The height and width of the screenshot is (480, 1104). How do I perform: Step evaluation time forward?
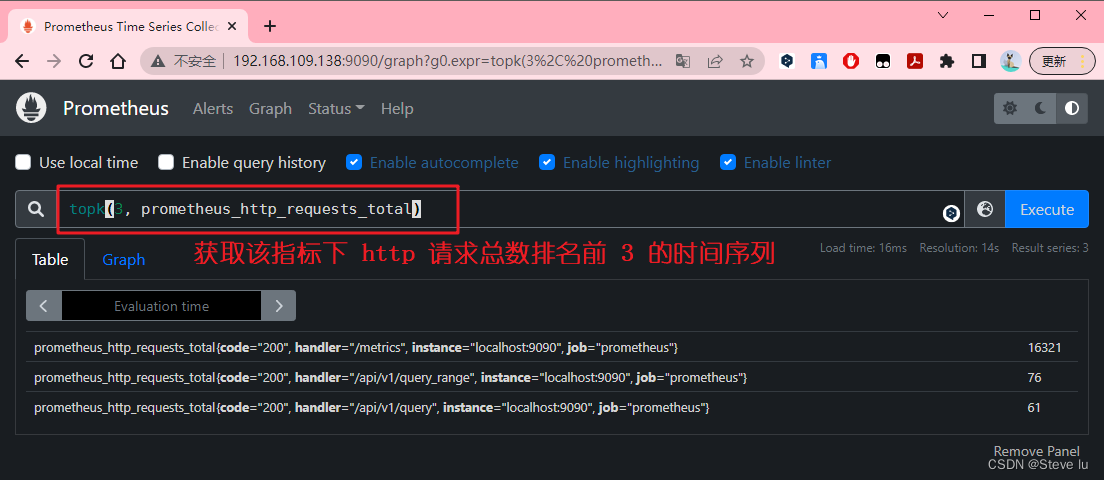(279, 306)
